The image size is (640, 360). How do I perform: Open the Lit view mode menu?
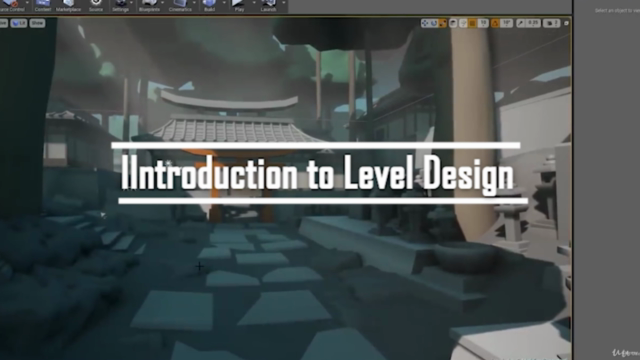(18, 23)
